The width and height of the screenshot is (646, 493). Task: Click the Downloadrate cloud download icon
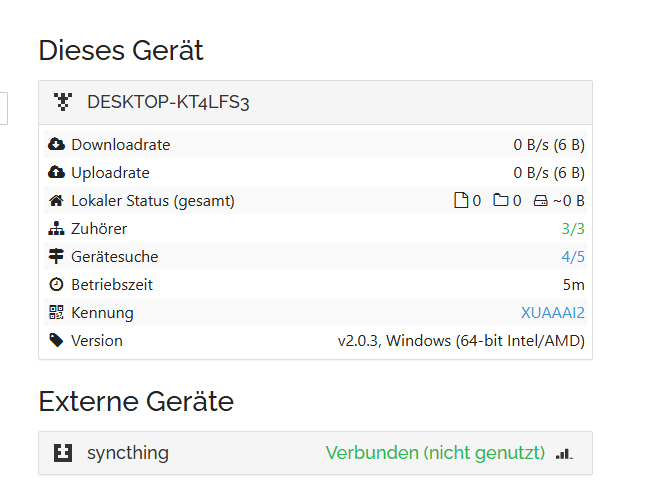click(56, 145)
